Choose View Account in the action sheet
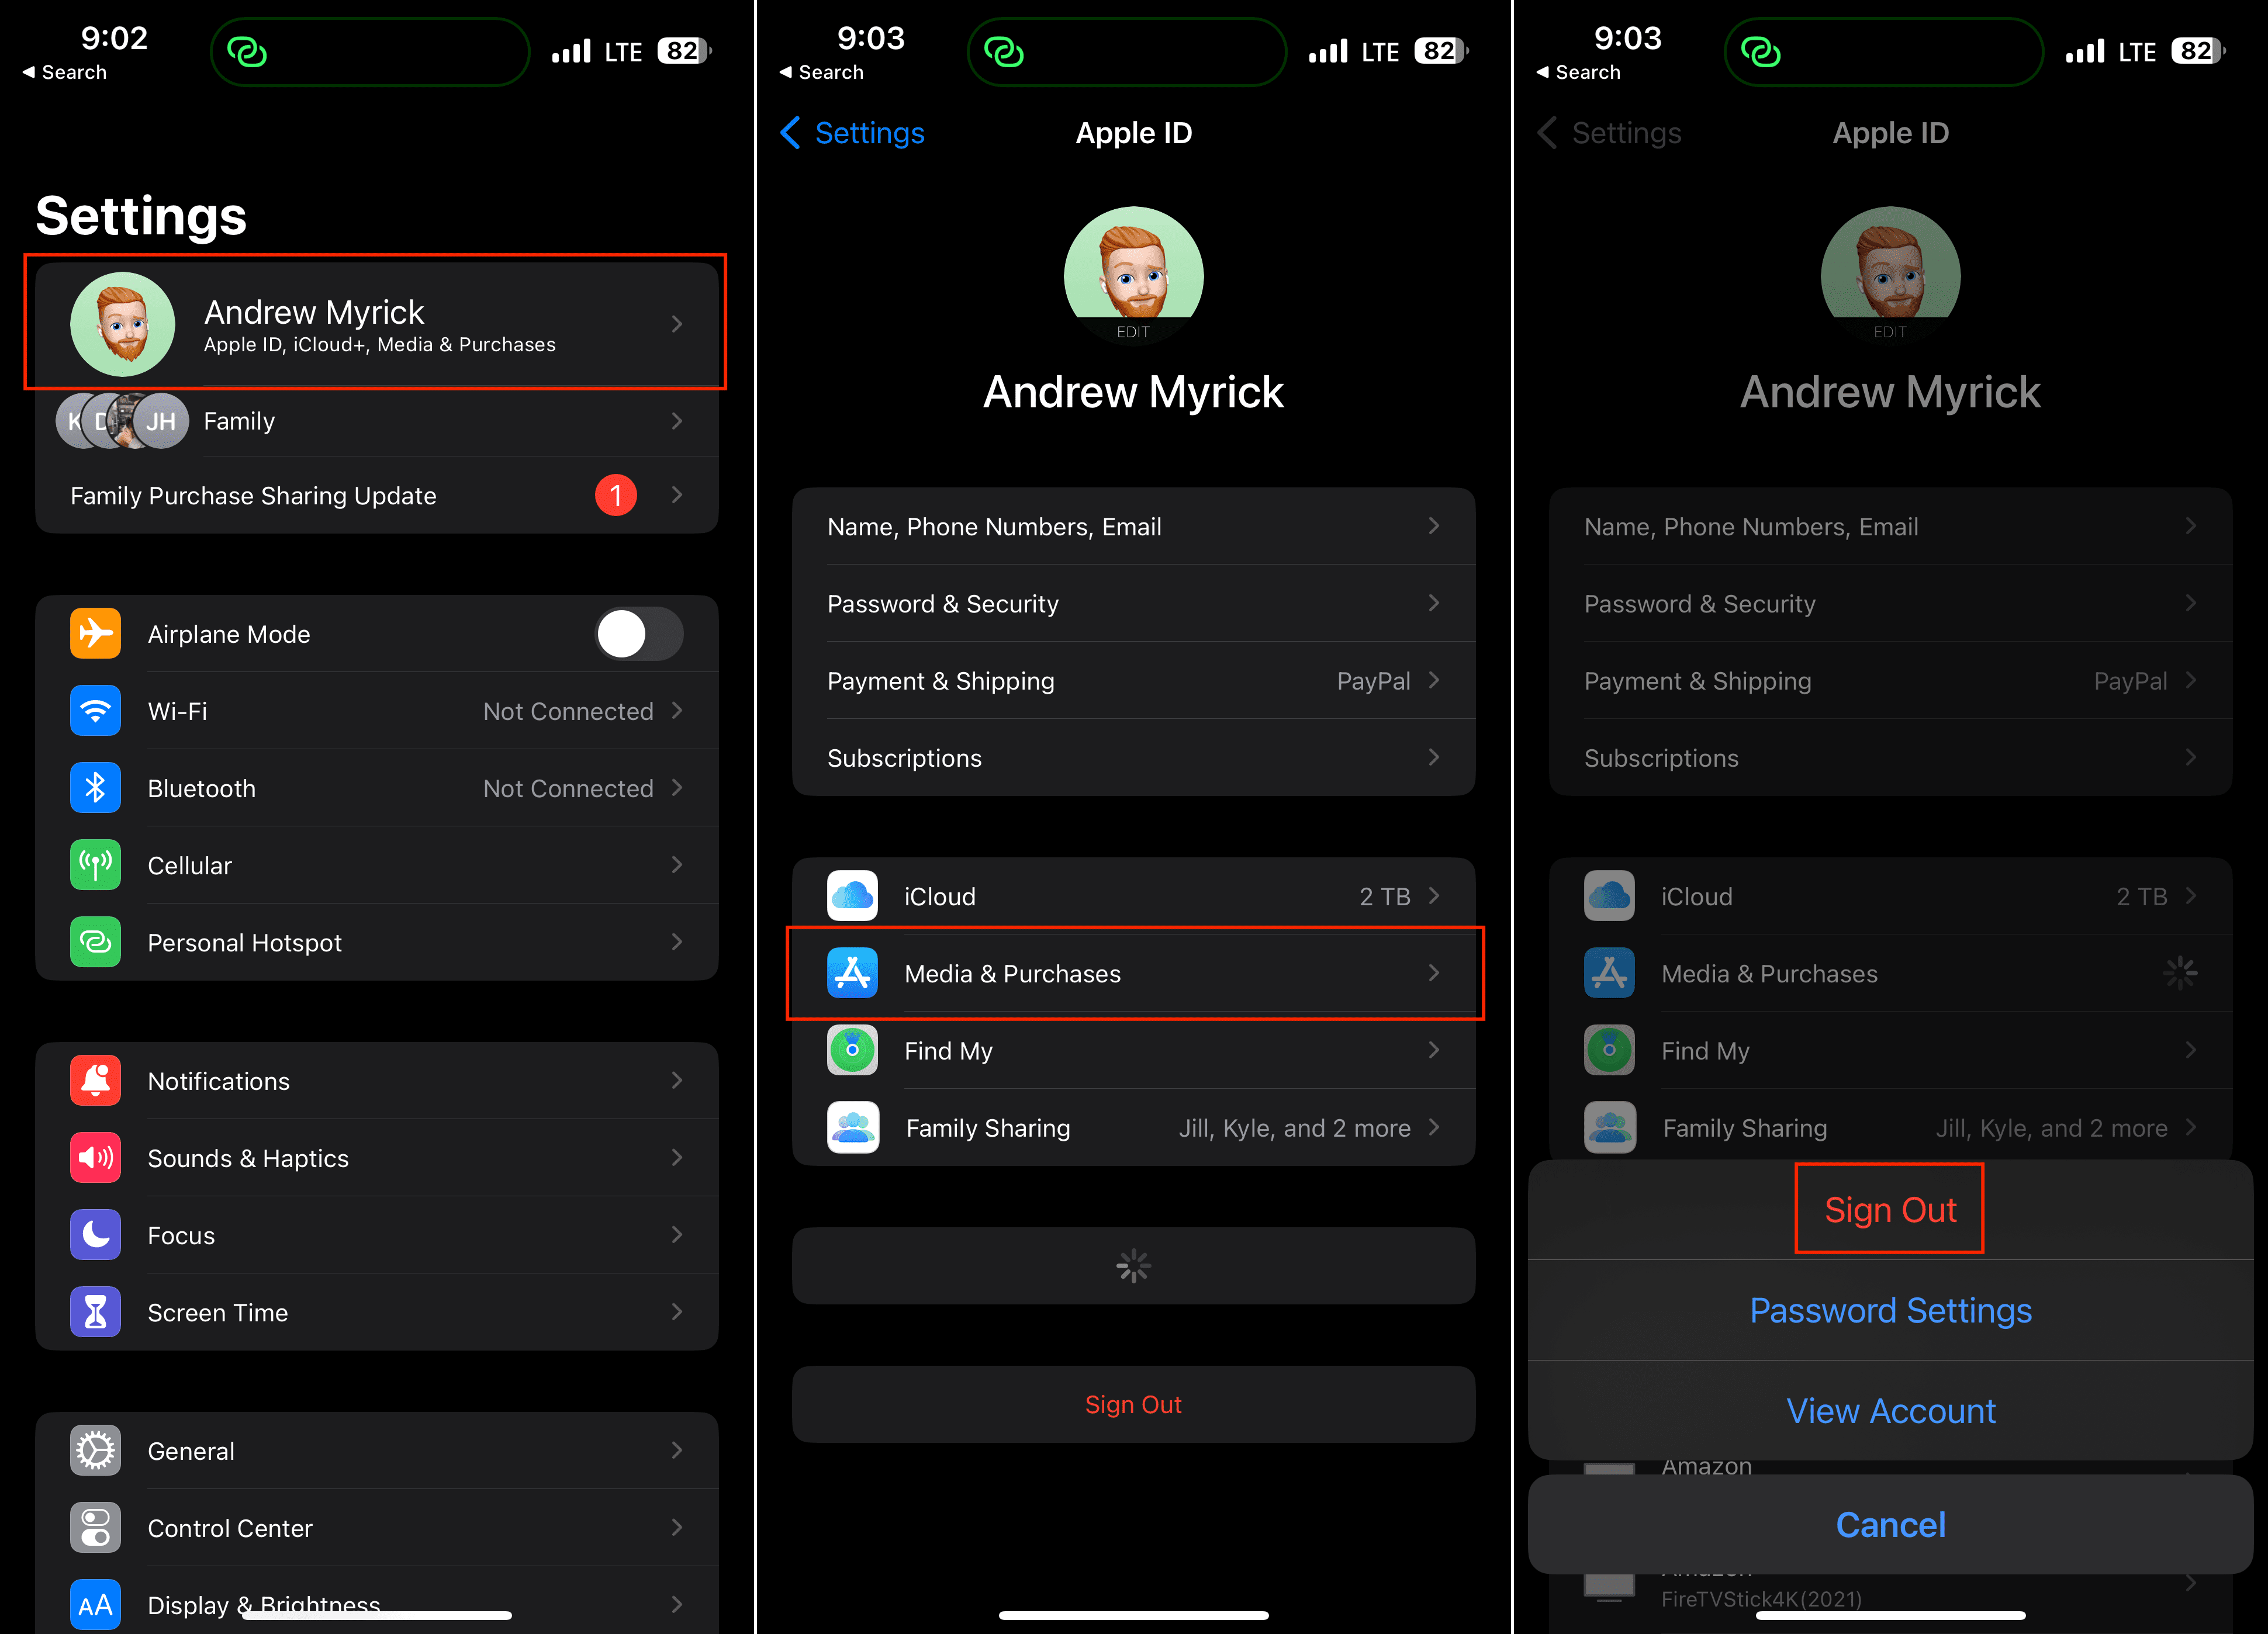This screenshot has height=1634, width=2268. click(1890, 1410)
